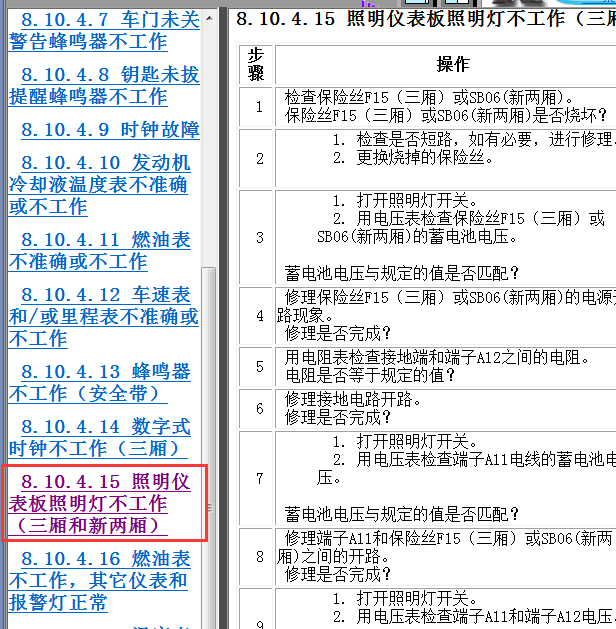Click the sidebar scroll-up arrow
Image resolution: width=616 pixels, height=629 pixels.
(209, 18)
